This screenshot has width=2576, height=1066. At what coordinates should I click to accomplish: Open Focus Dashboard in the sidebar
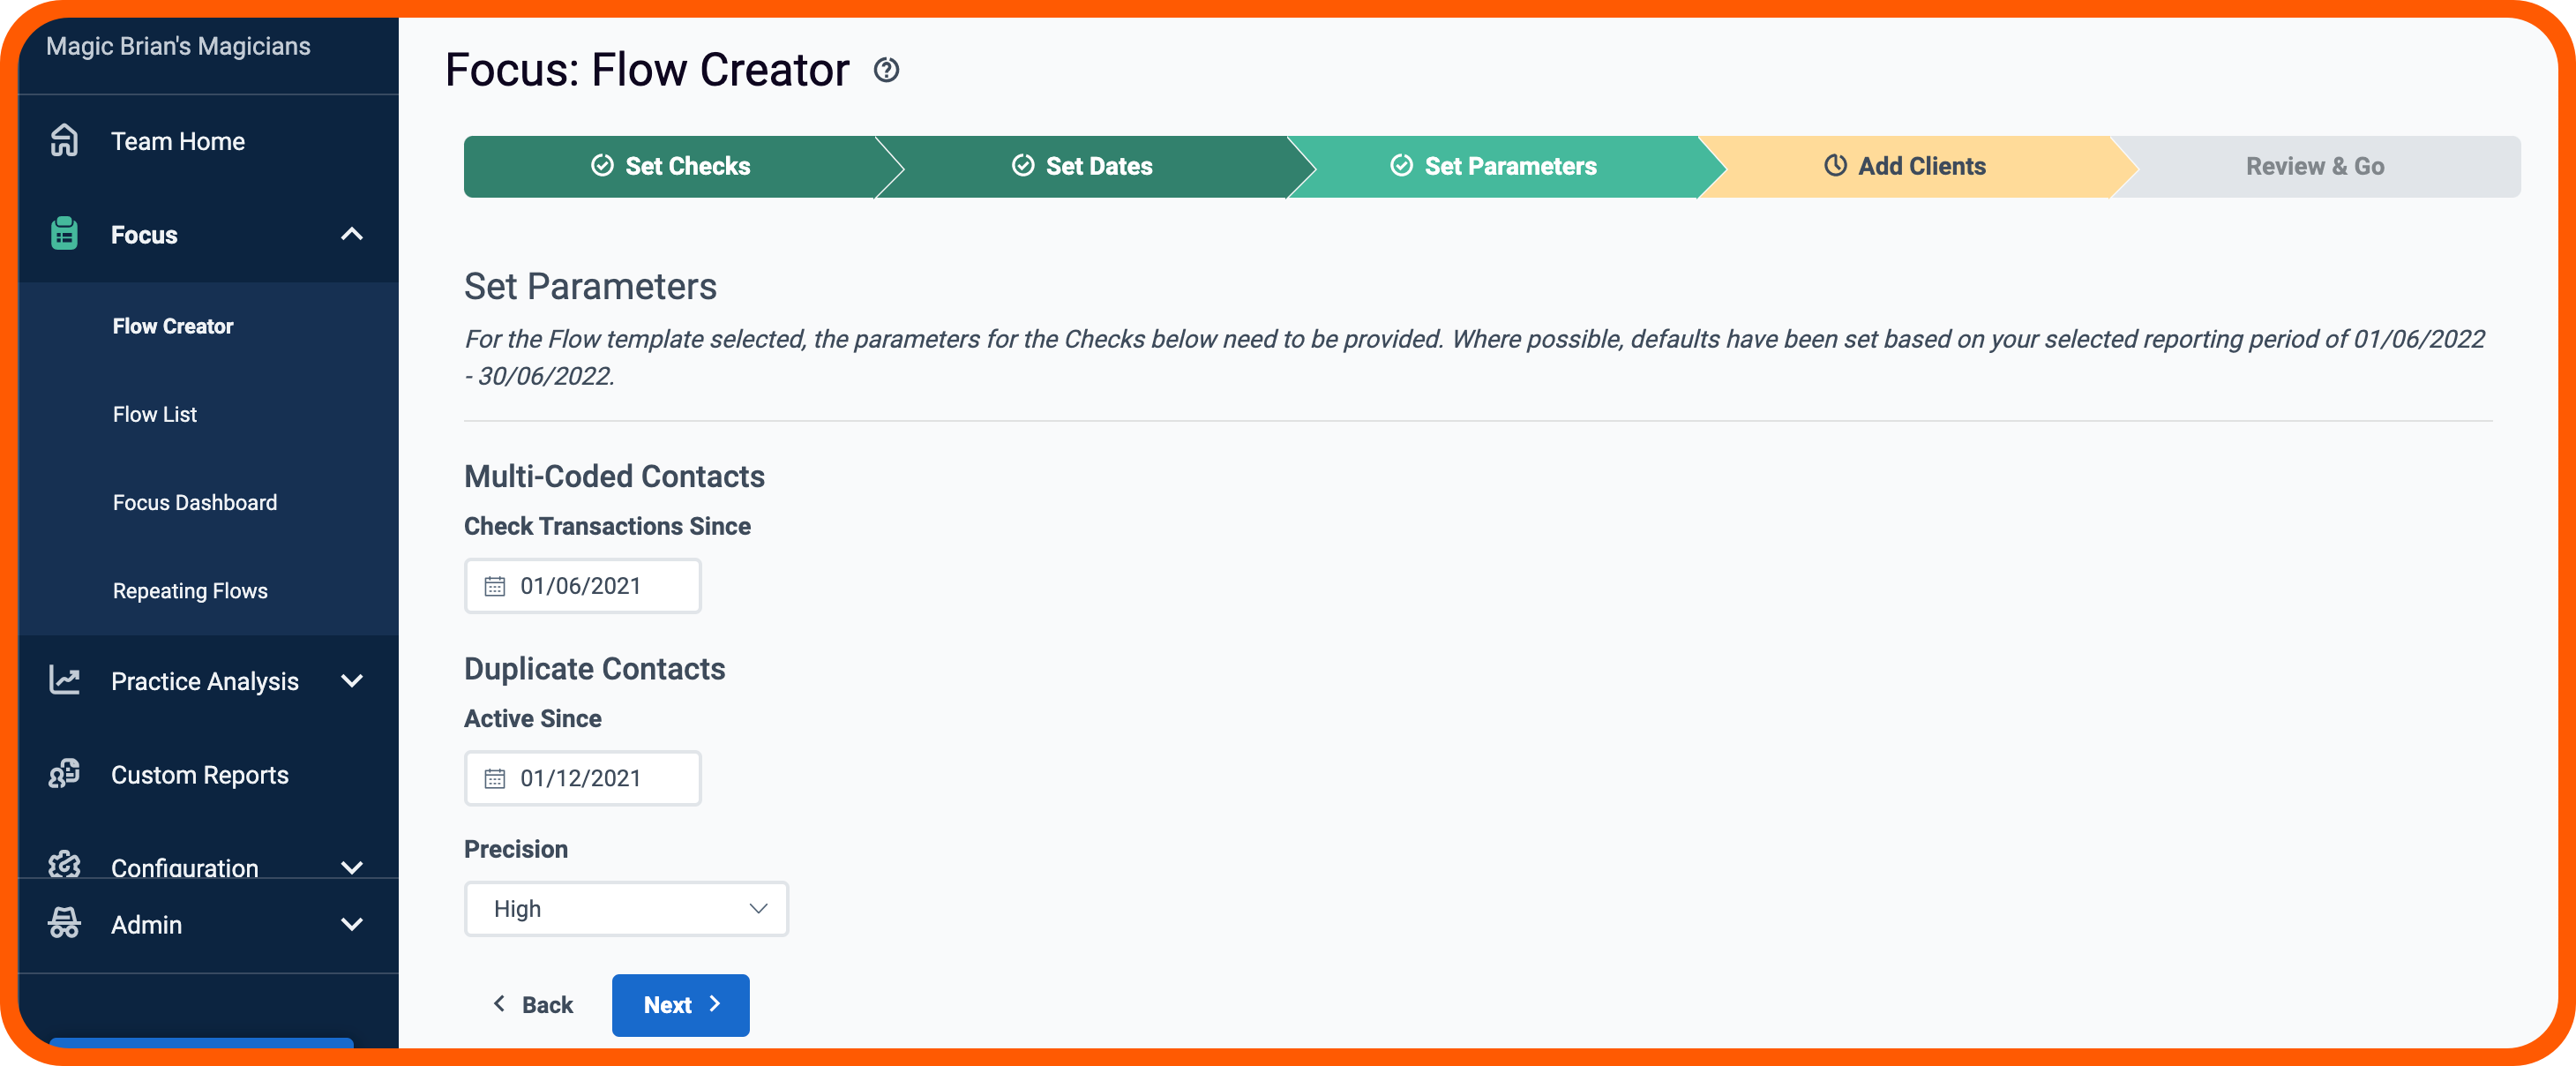(195, 502)
